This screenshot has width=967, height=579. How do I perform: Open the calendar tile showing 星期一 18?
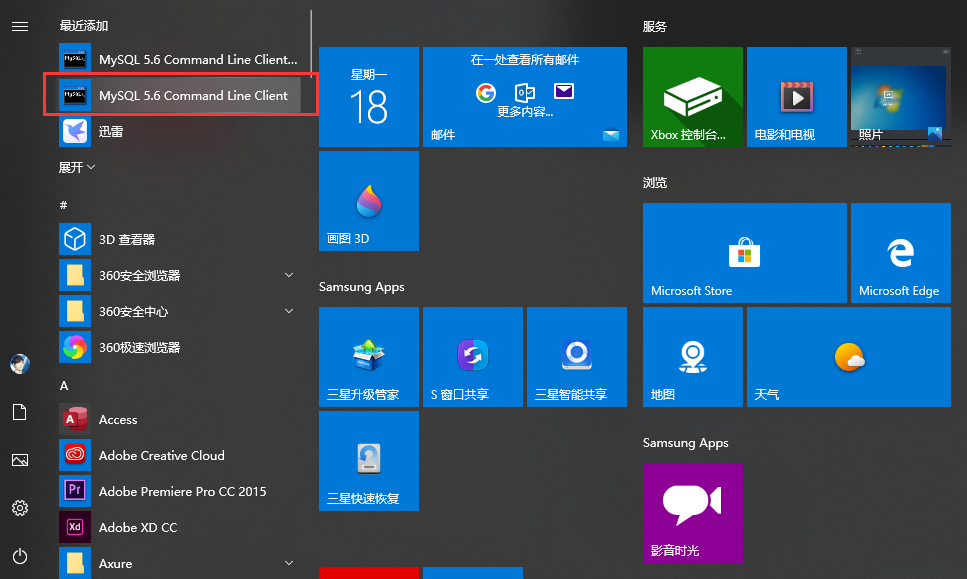[369, 97]
